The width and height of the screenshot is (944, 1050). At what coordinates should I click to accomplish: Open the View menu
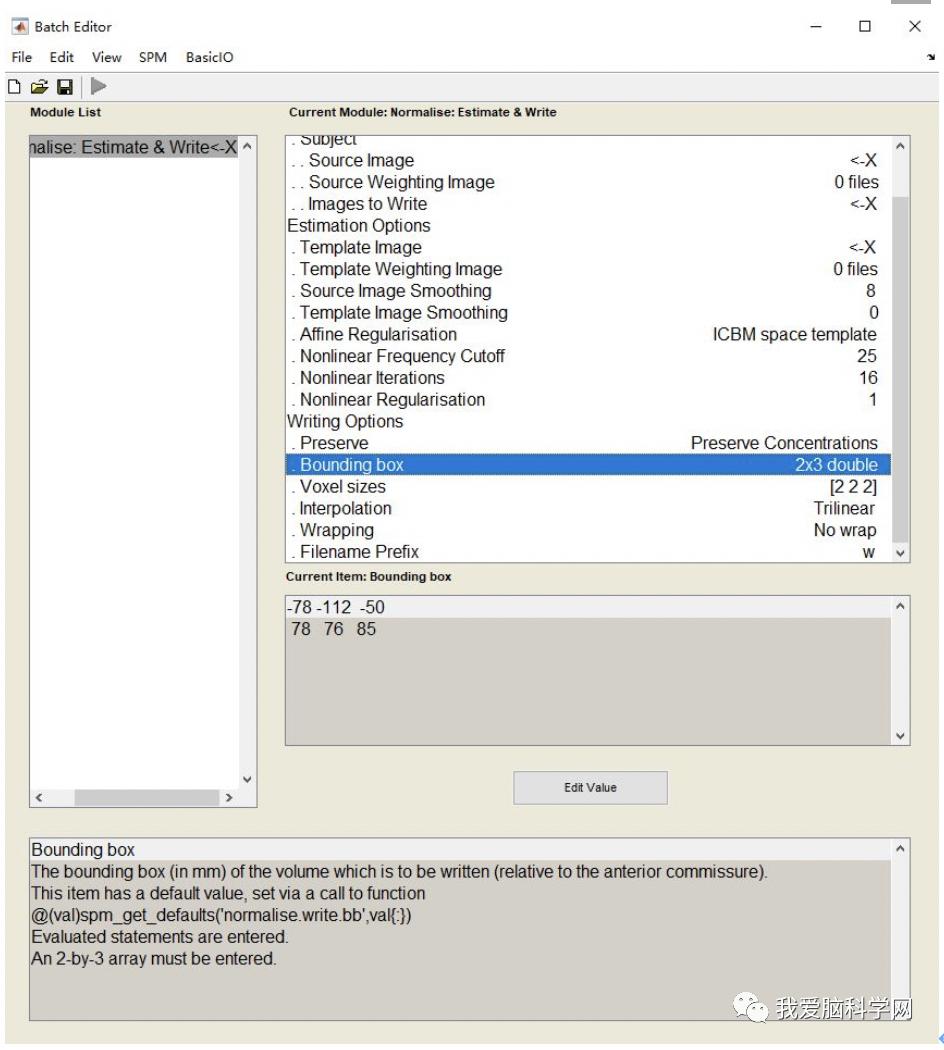pyautogui.click(x=106, y=58)
